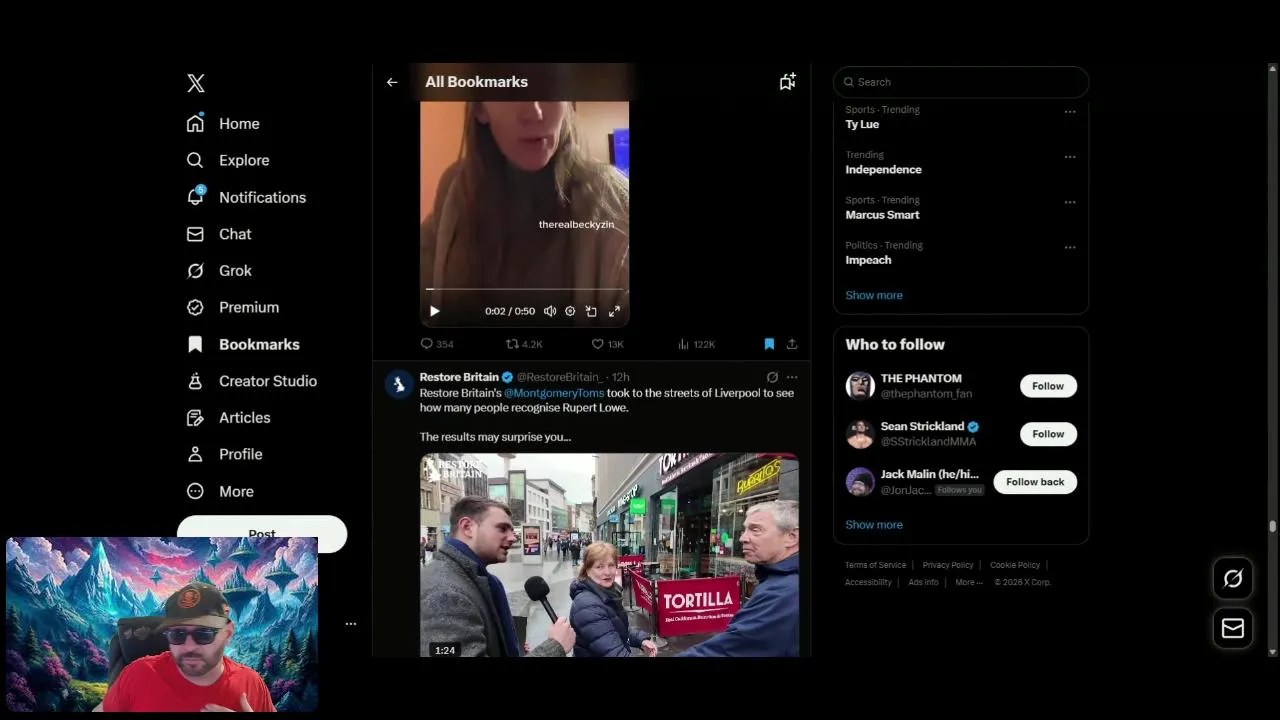Mute the video volume icon
Image resolution: width=1280 pixels, height=720 pixels.
(550, 311)
